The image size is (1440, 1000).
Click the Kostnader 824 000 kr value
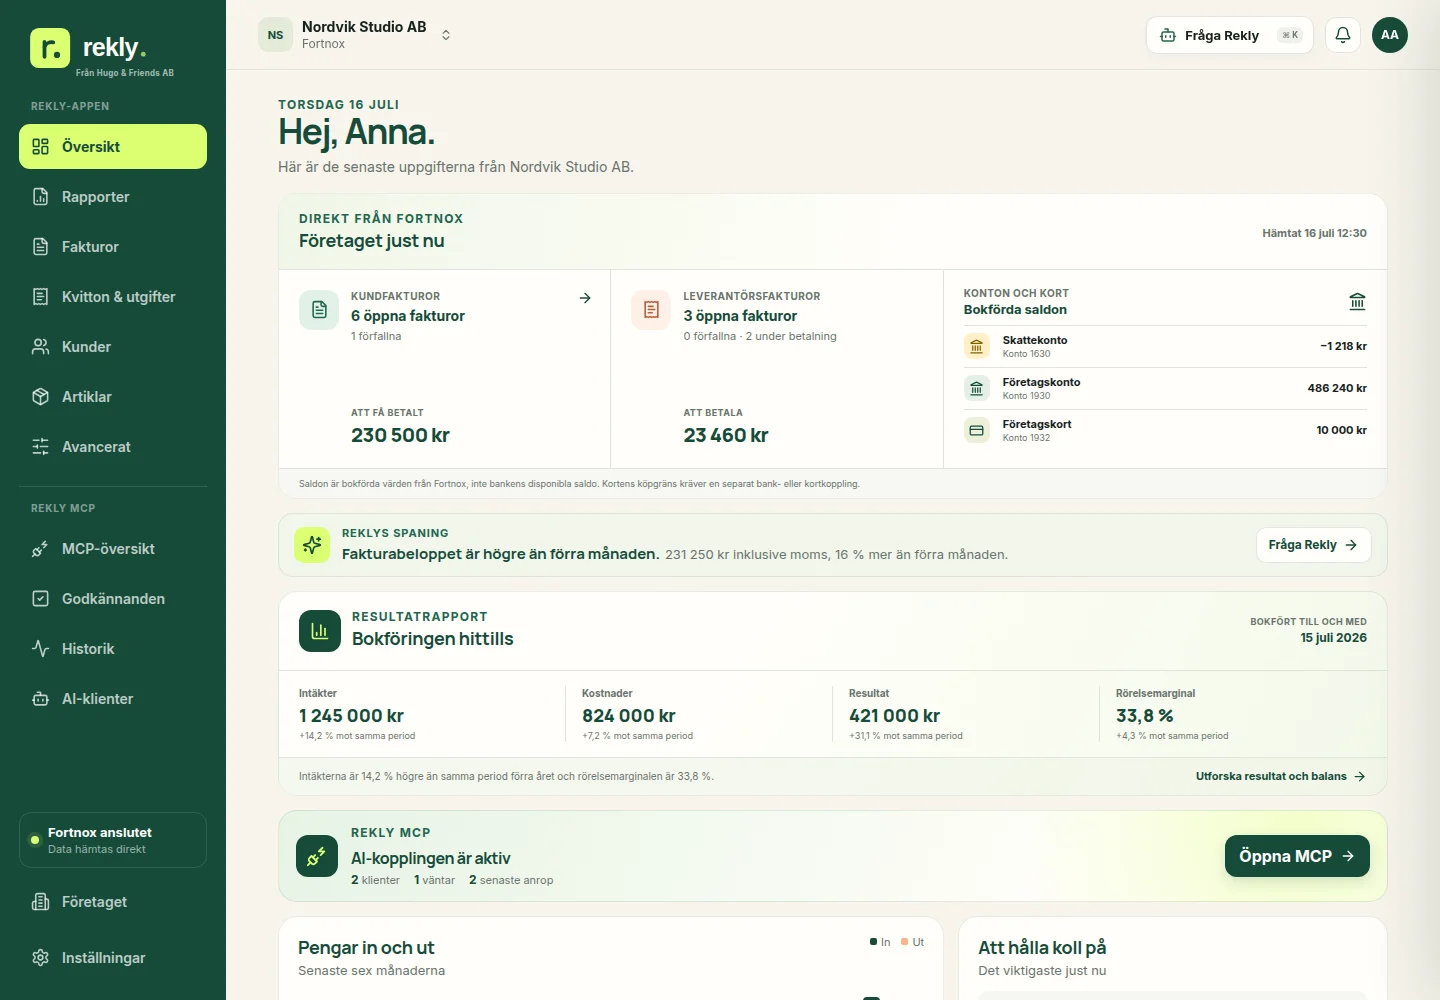coord(629,716)
